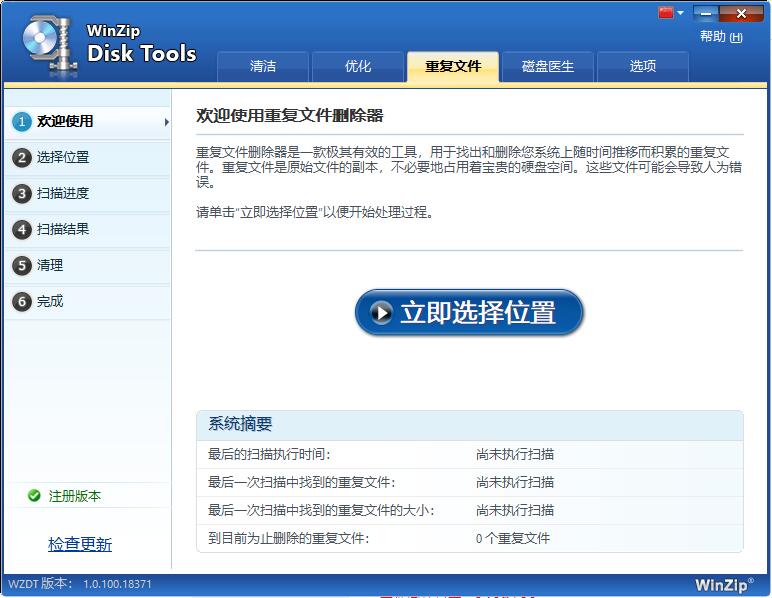Click the 系统摘要 panel header
The image size is (772, 598).
(x=470, y=425)
